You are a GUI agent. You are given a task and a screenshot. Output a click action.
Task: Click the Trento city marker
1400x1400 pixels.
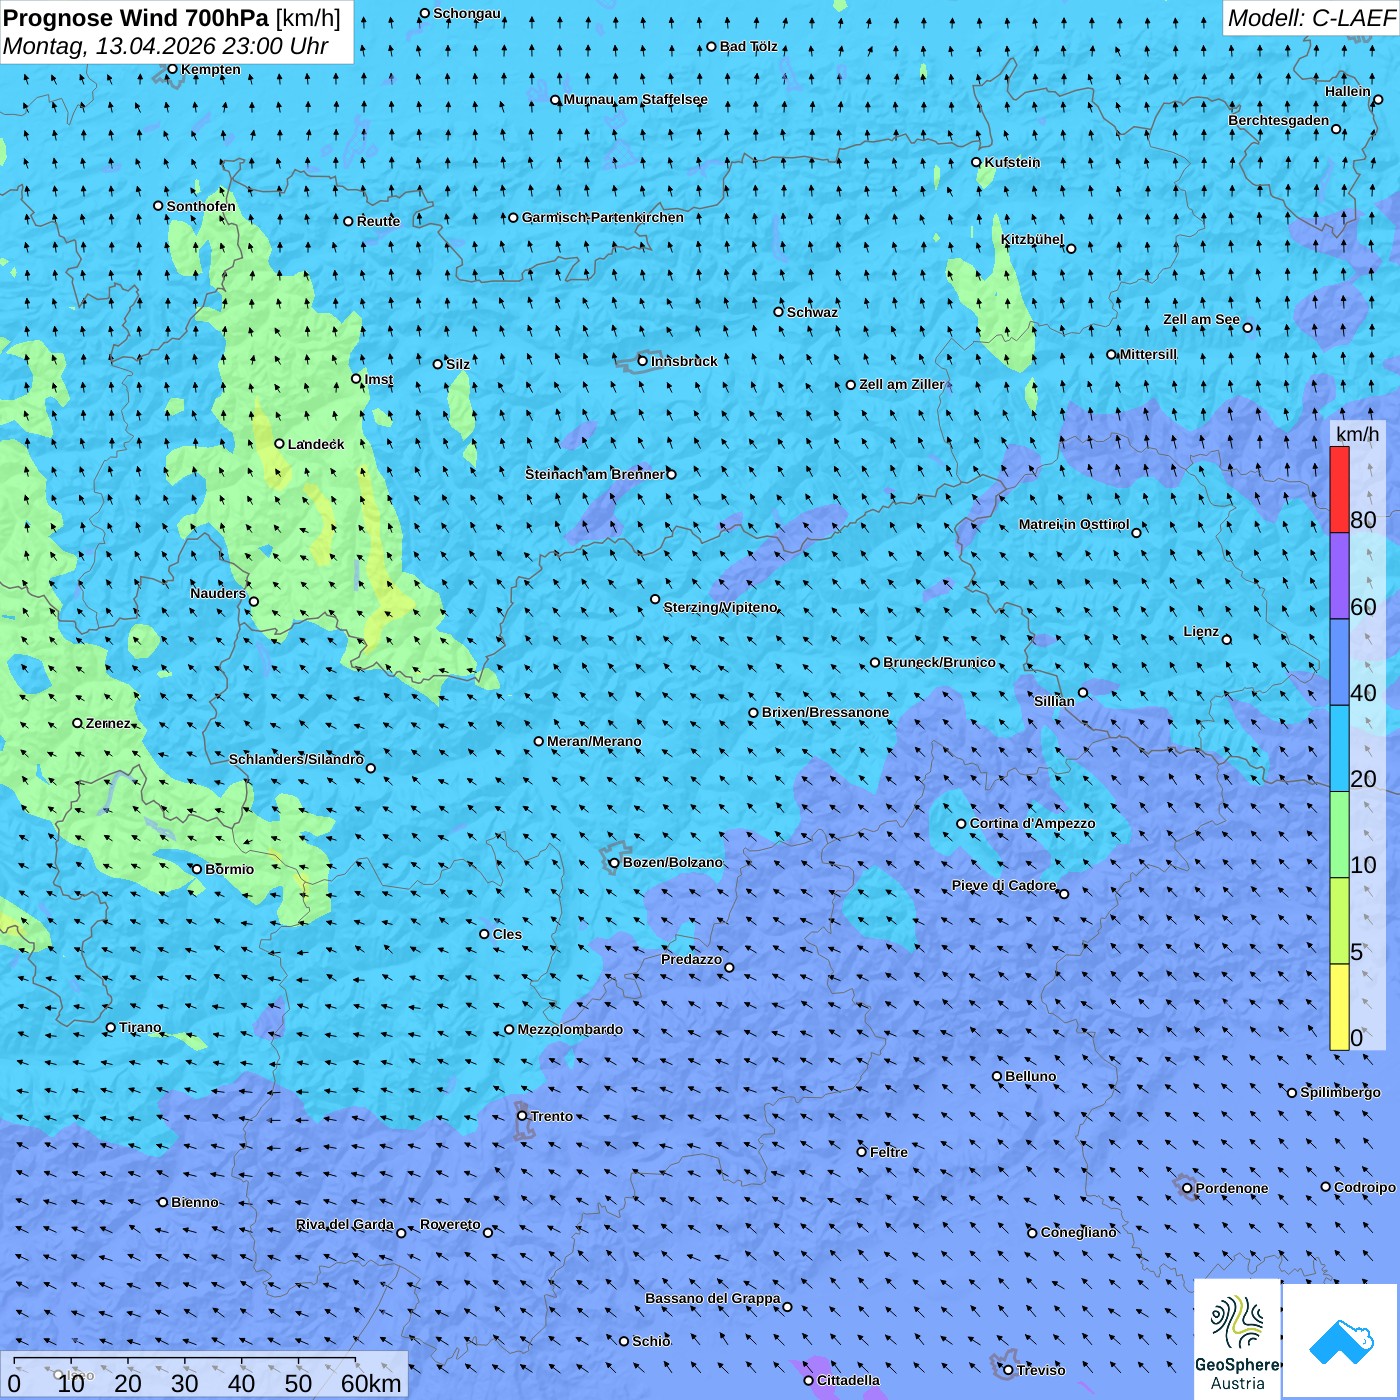522,1116
